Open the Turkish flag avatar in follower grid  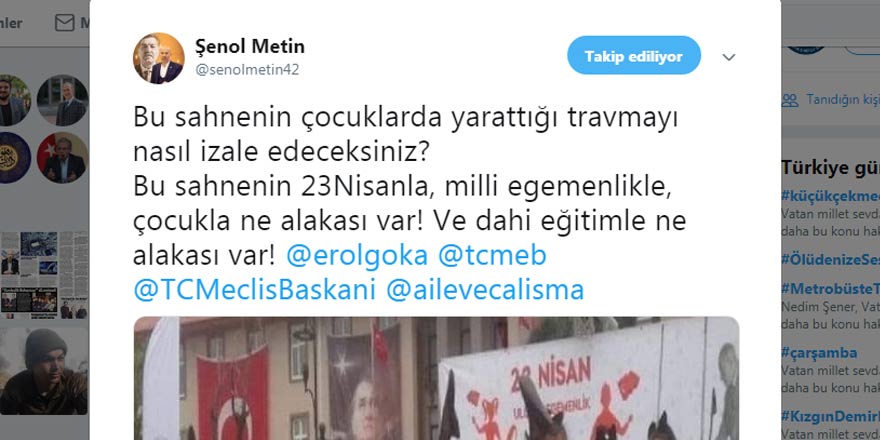coord(63,158)
